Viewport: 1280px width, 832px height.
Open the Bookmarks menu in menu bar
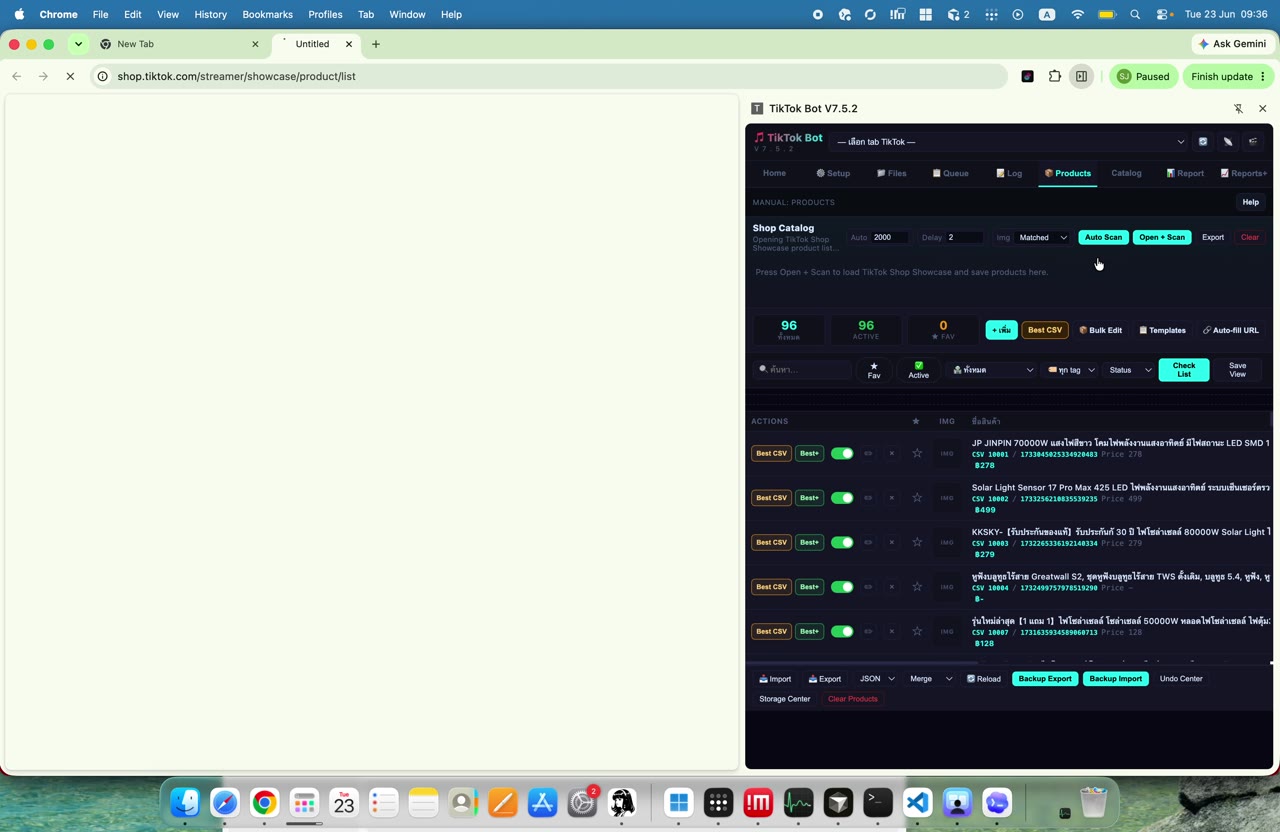(x=267, y=14)
